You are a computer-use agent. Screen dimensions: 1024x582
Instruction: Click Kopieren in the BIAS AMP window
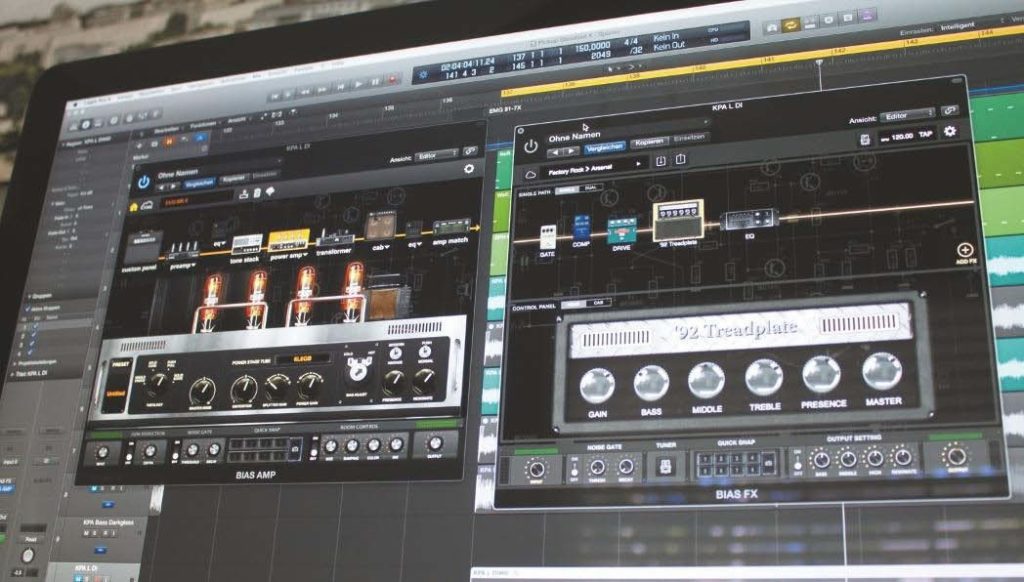click(234, 178)
